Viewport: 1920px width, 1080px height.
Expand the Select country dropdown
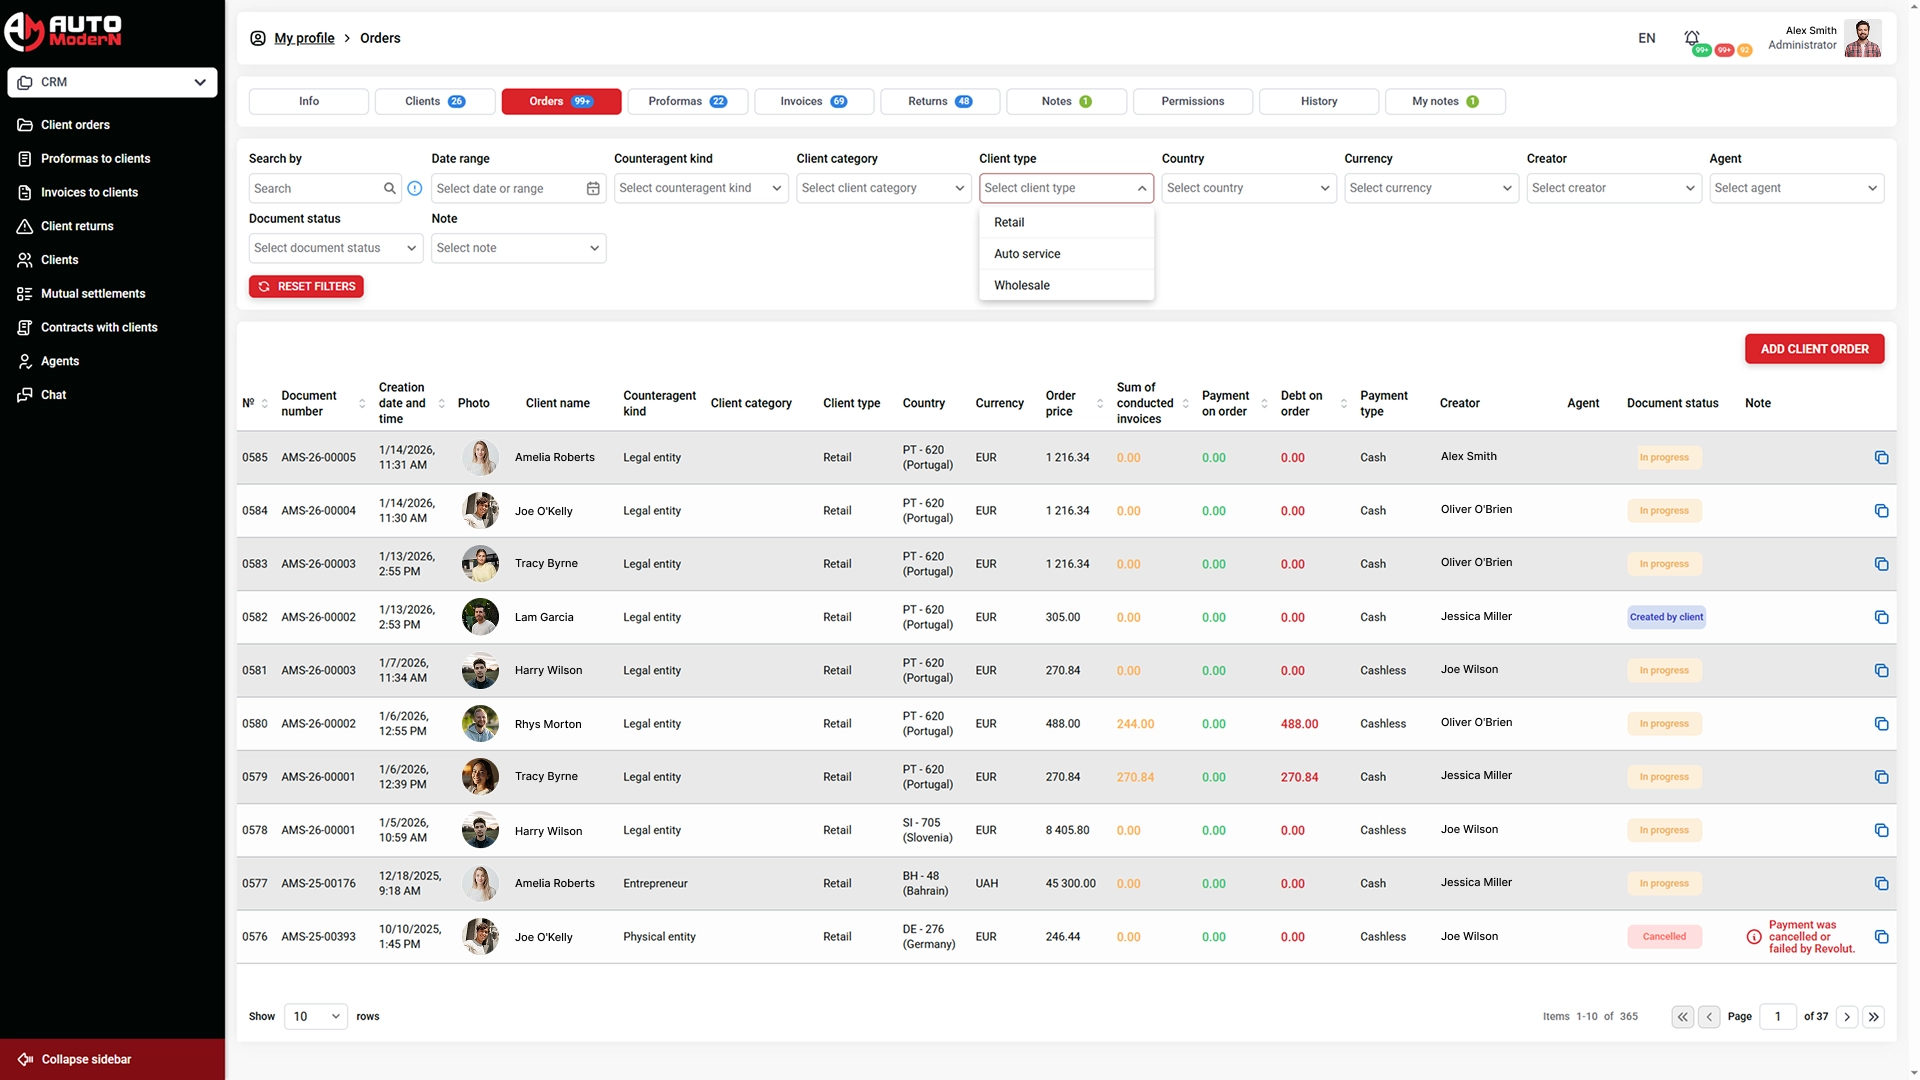[x=1248, y=188]
